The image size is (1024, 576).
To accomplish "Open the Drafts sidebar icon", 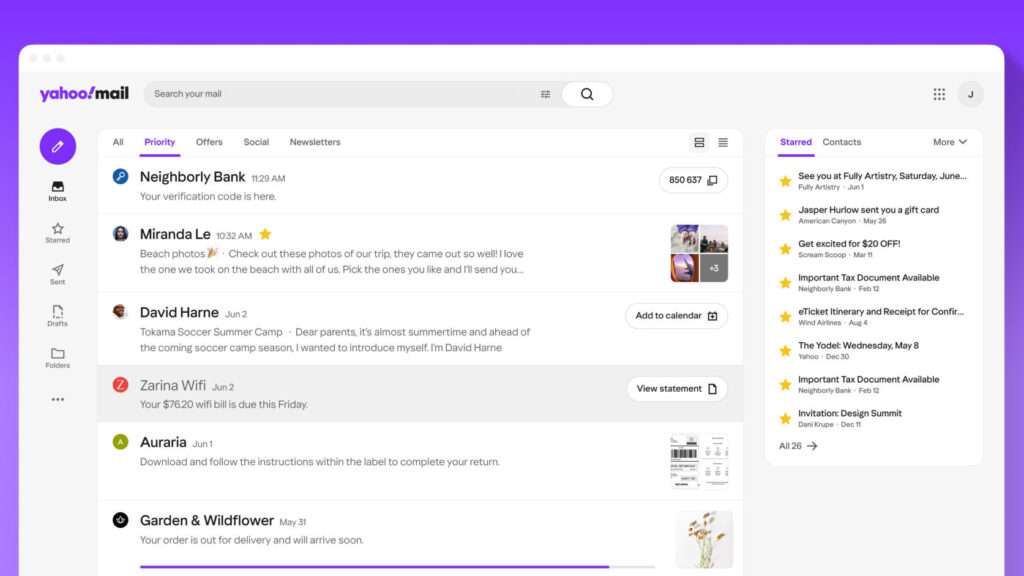I will click(57, 316).
